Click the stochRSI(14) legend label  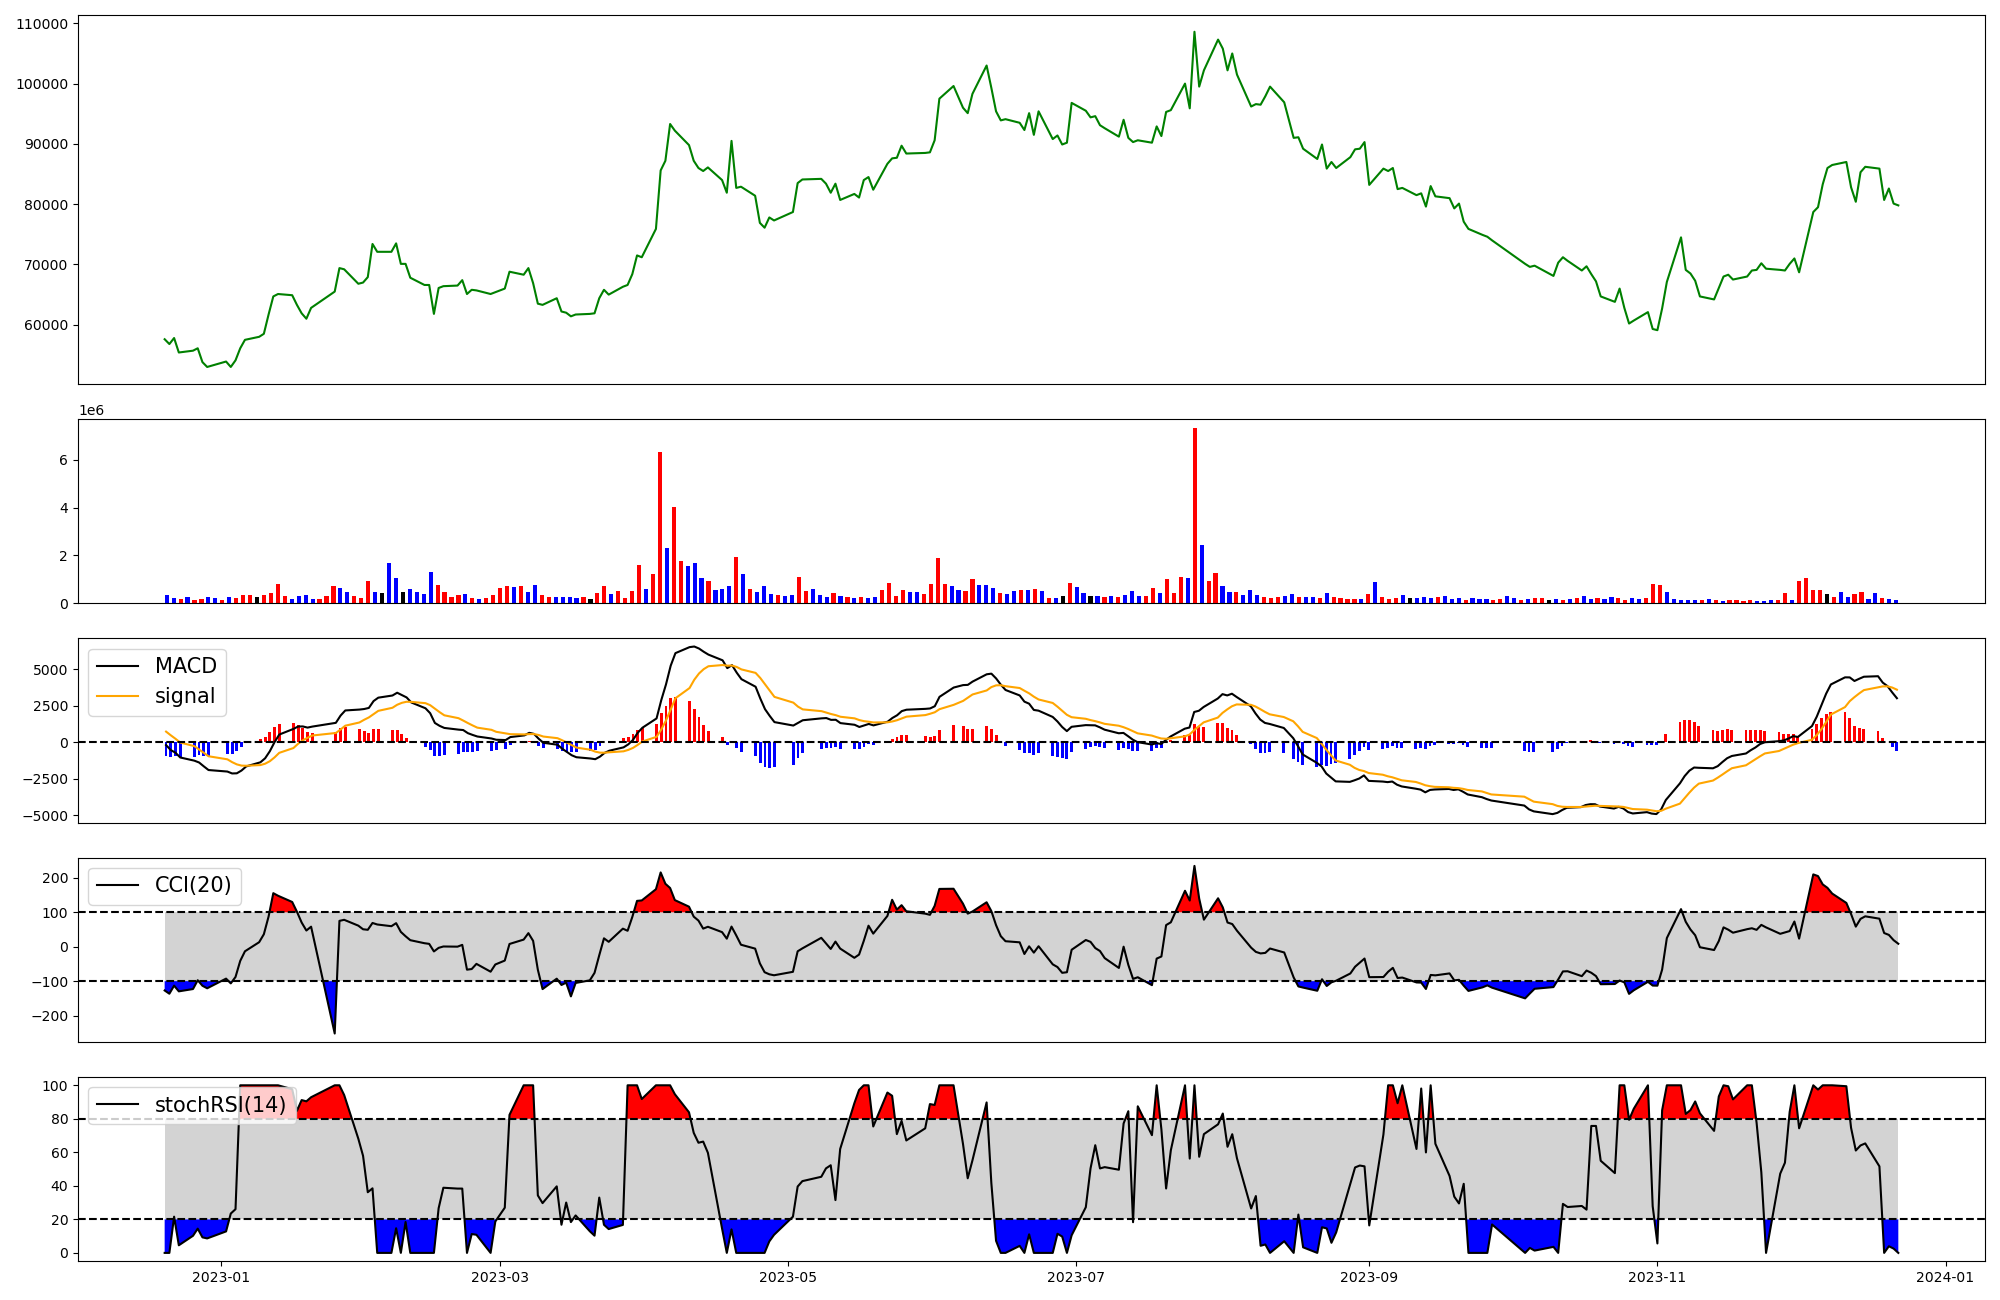click(x=220, y=1105)
